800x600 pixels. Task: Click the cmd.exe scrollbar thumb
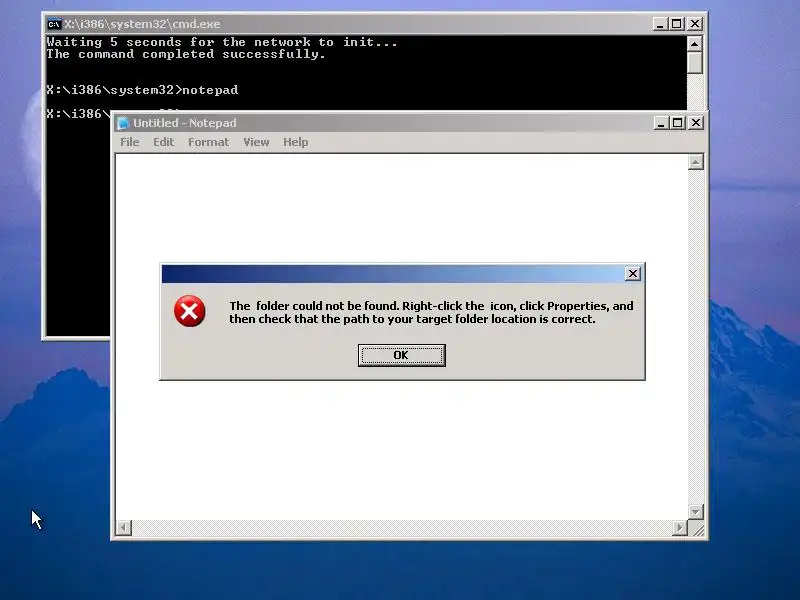694,63
